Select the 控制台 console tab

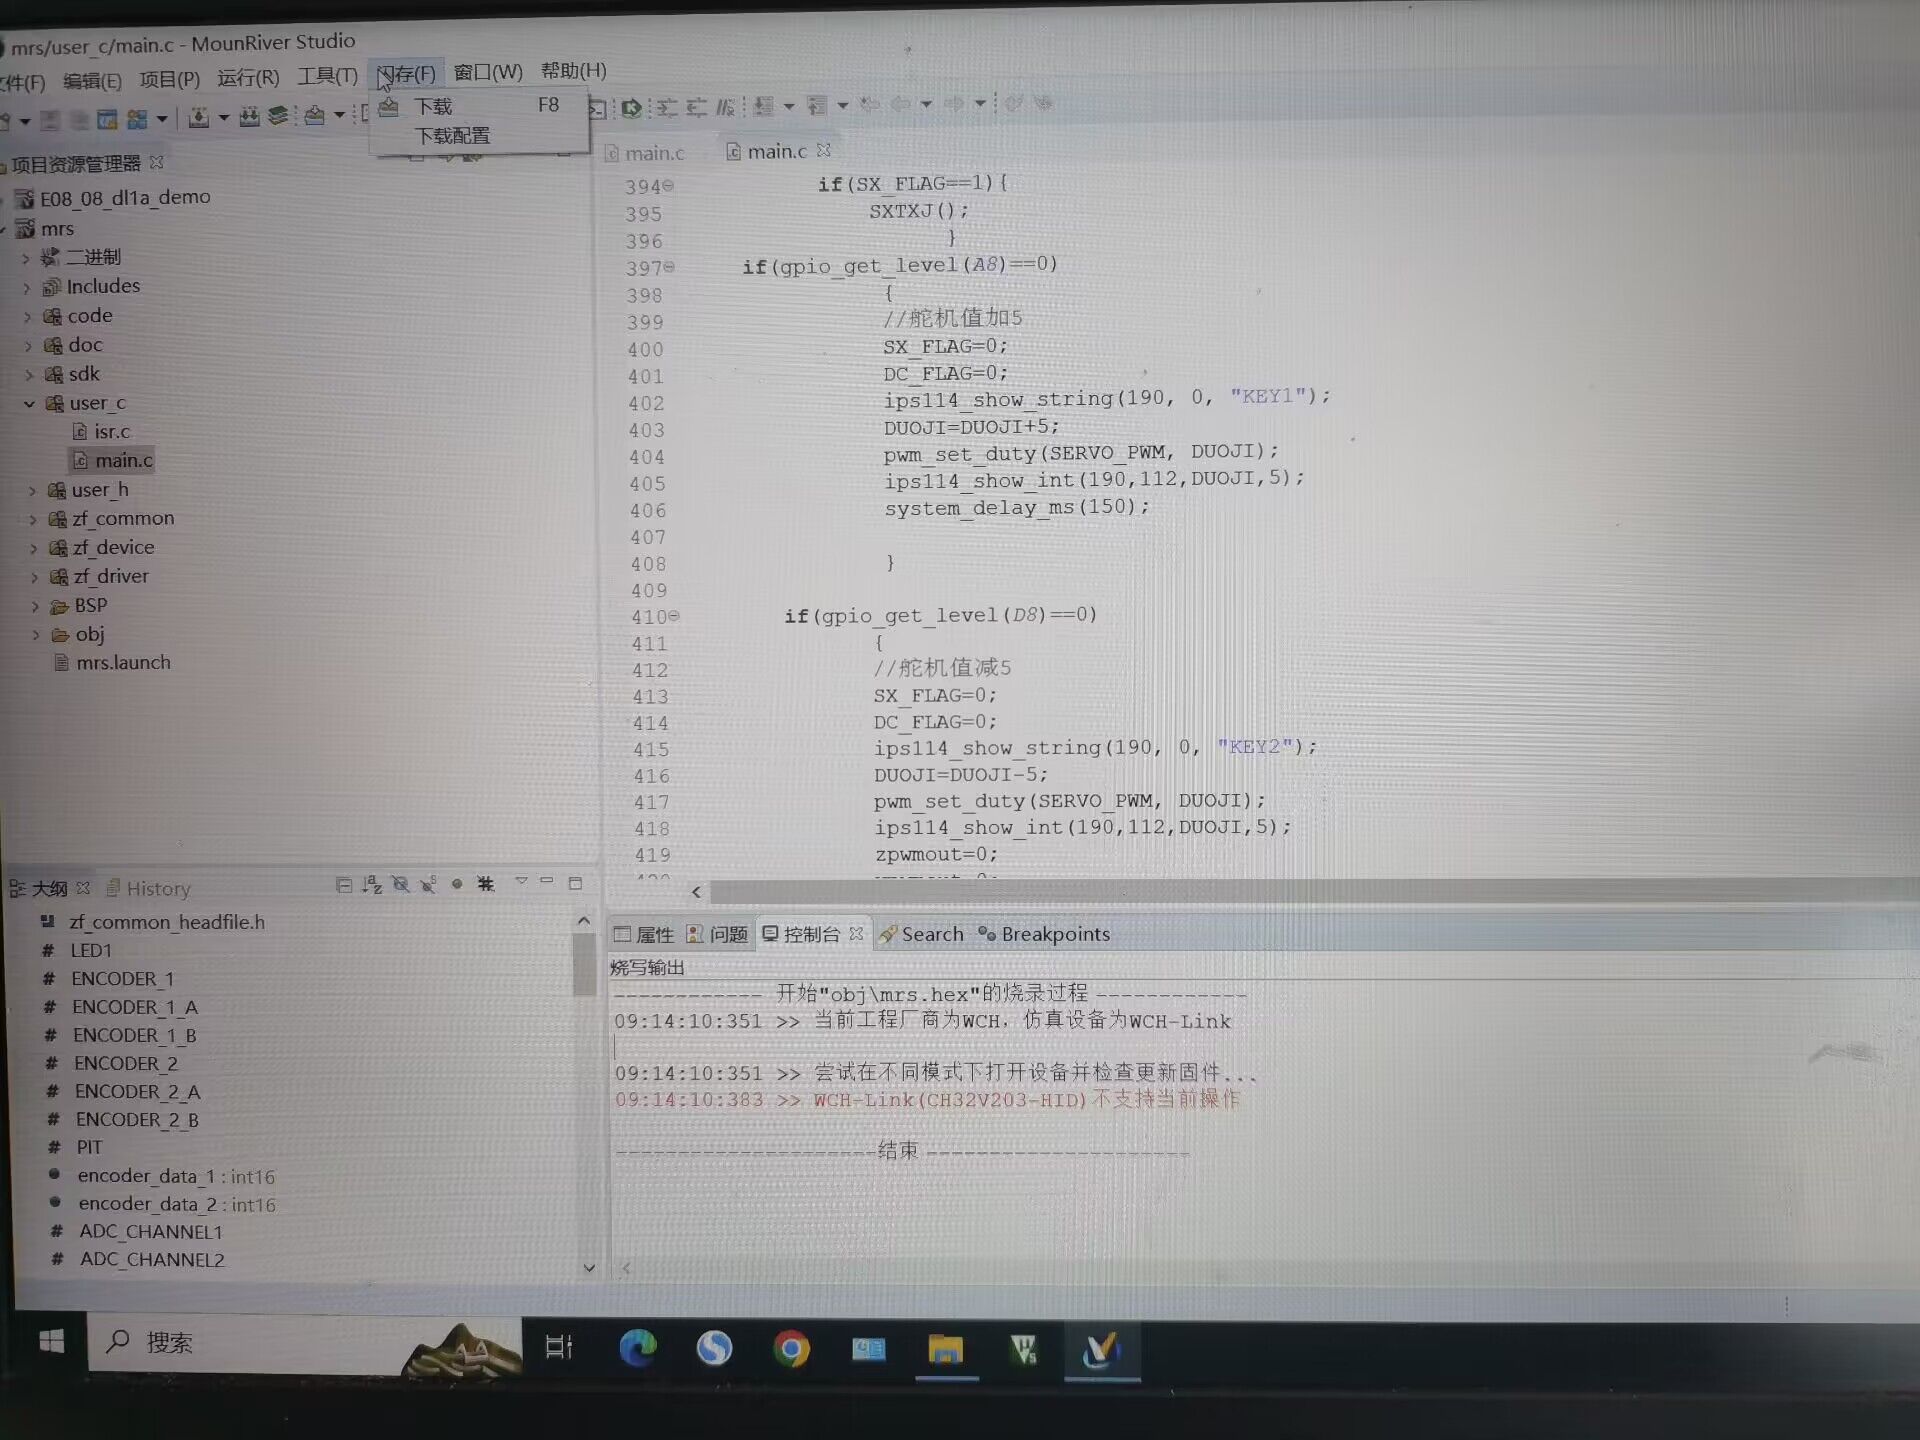[x=801, y=934]
